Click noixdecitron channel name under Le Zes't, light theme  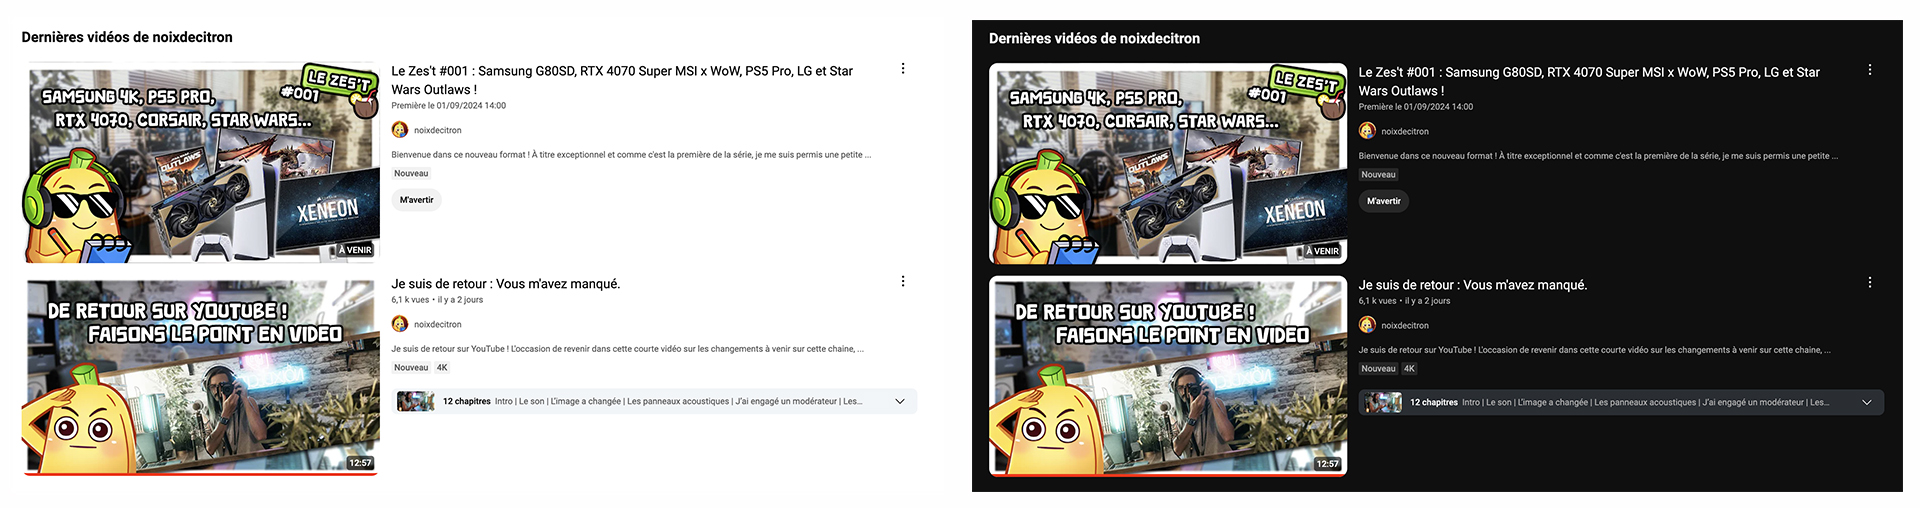[438, 130]
